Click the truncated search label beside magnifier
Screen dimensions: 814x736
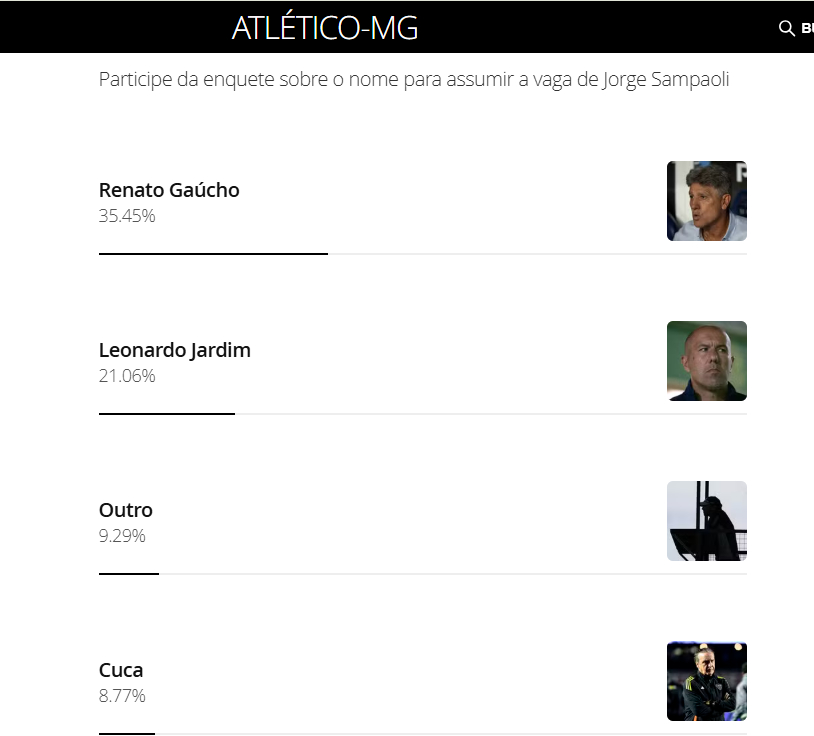pyautogui.click(x=806, y=28)
